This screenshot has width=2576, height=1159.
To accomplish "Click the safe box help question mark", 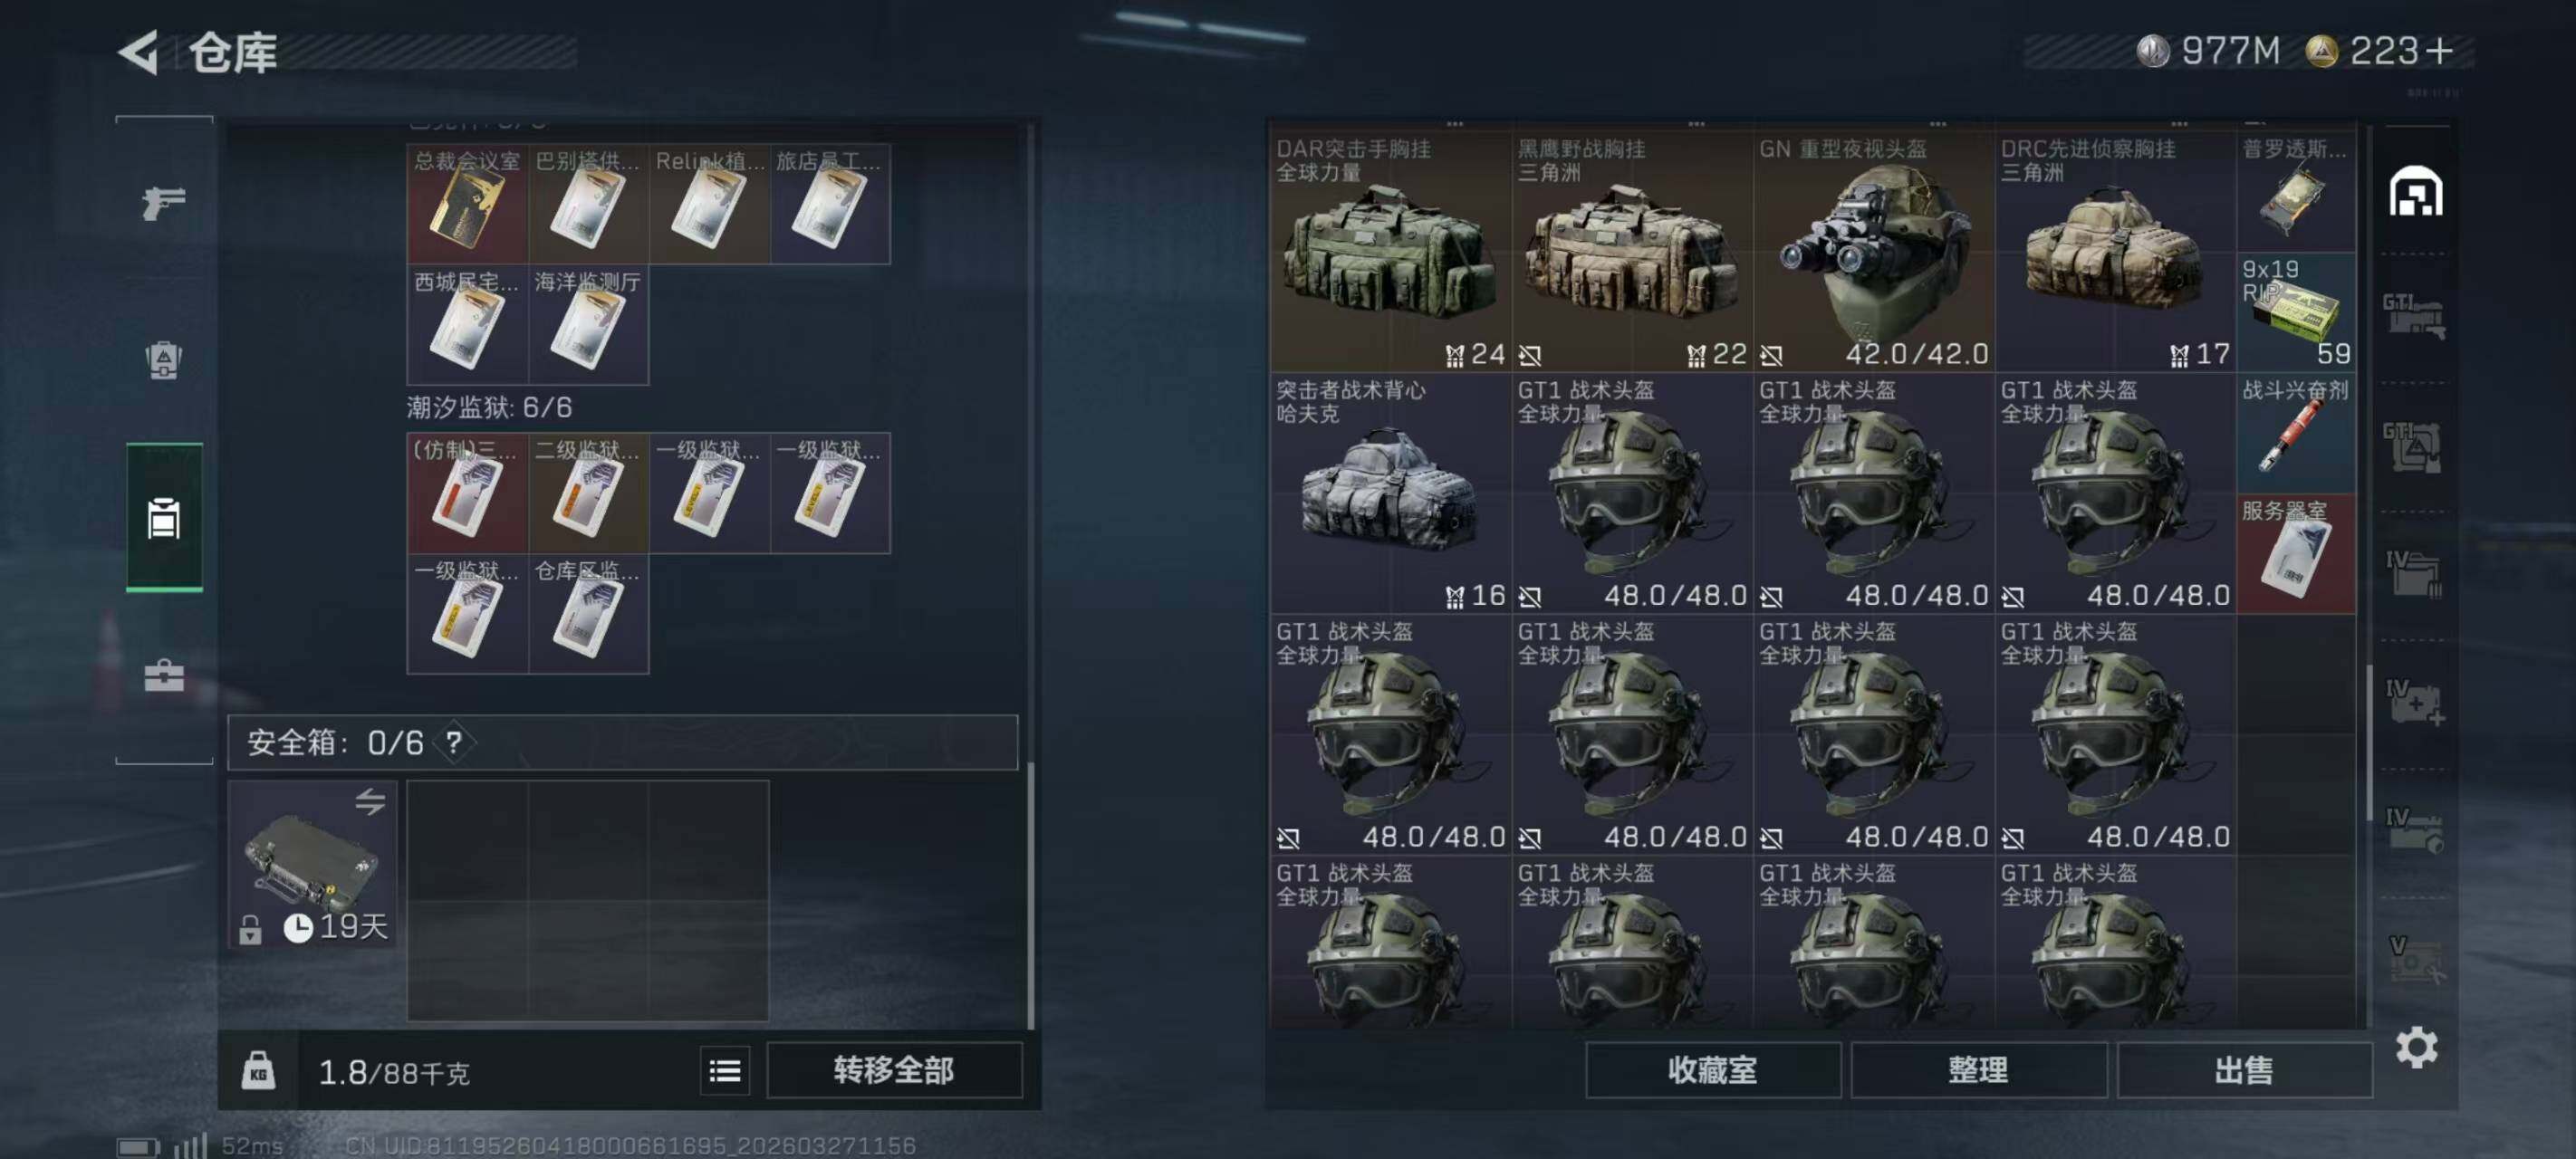I will pos(454,742).
